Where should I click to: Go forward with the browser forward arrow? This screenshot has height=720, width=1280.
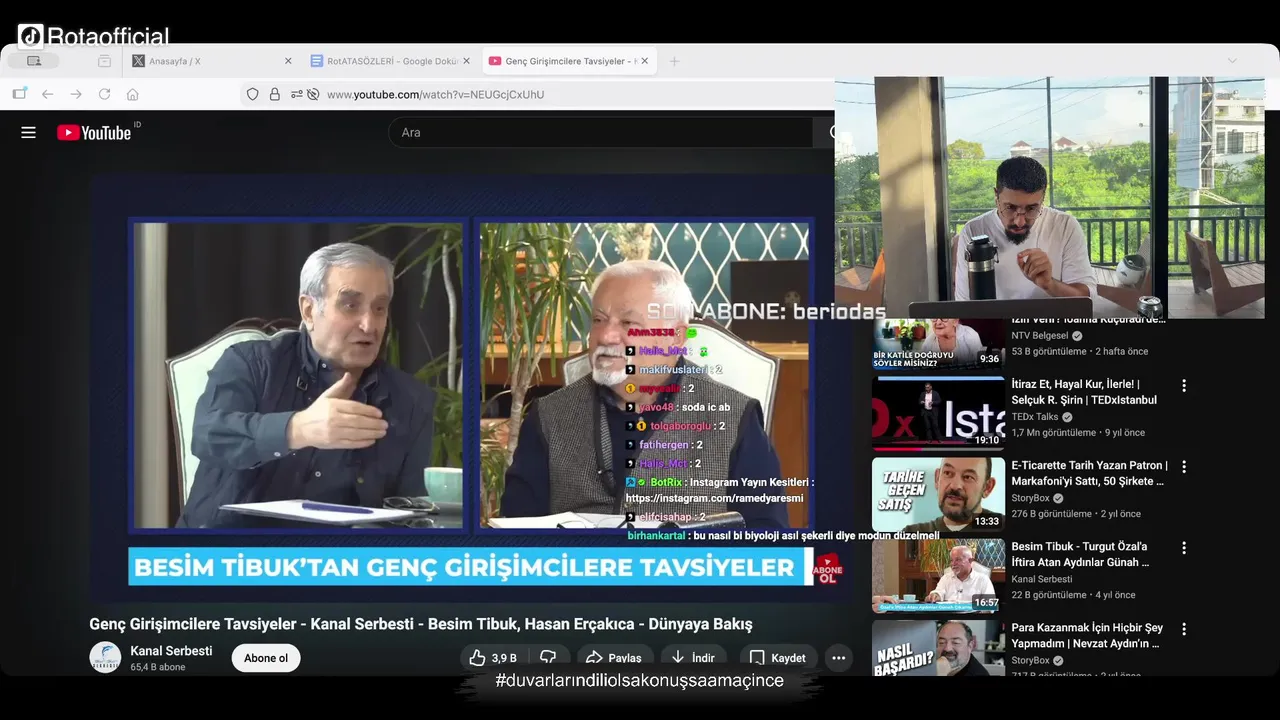(x=76, y=94)
